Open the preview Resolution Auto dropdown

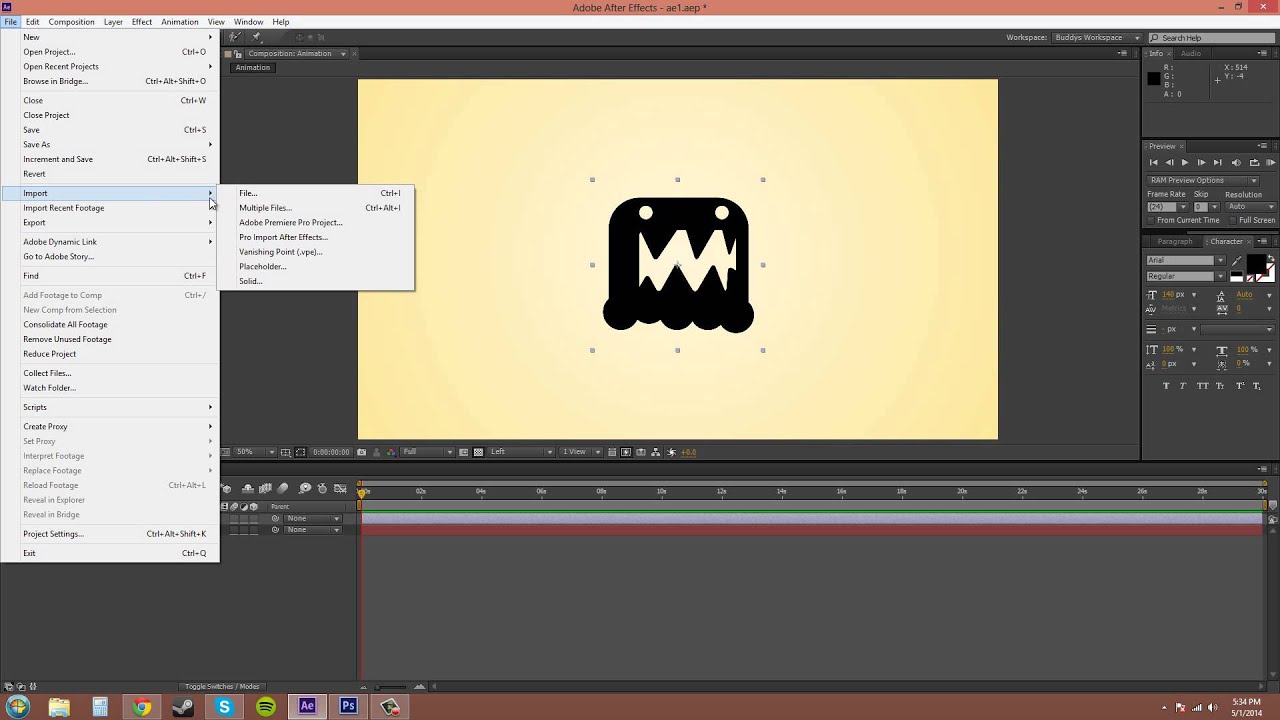coord(1251,206)
